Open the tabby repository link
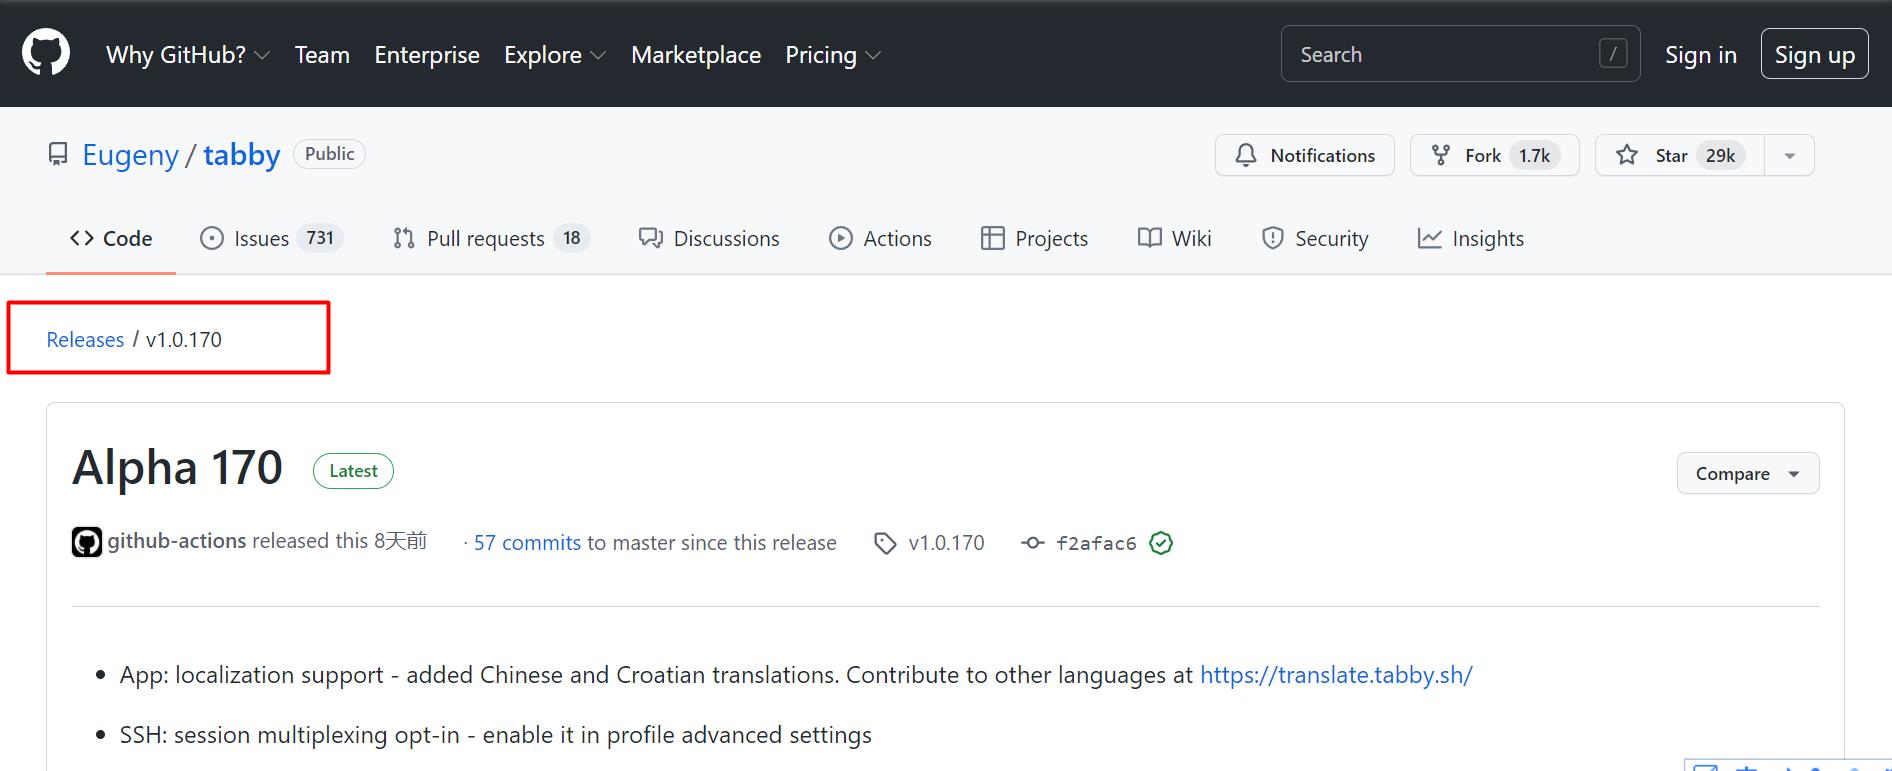This screenshot has height=771, width=1892. [242, 155]
